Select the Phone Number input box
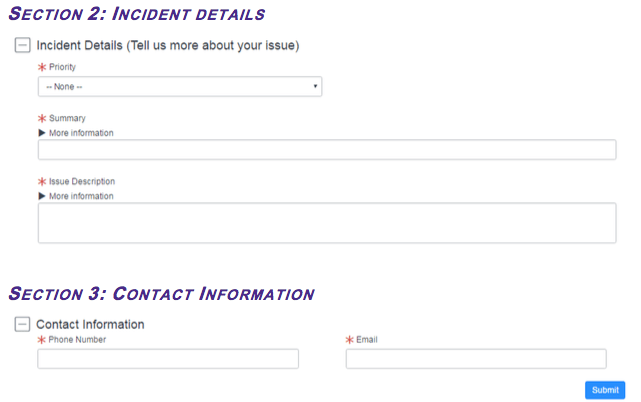The width and height of the screenshot is (641, 402). click(168, 359)
